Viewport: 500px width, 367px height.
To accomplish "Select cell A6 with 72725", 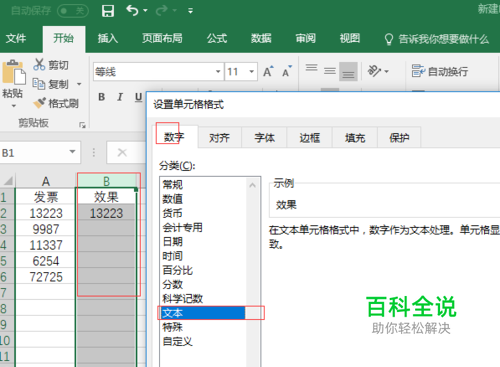I will 46,277.
